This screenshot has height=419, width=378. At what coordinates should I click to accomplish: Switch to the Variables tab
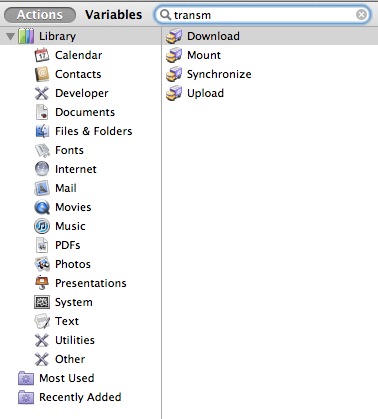coord(113,15)
